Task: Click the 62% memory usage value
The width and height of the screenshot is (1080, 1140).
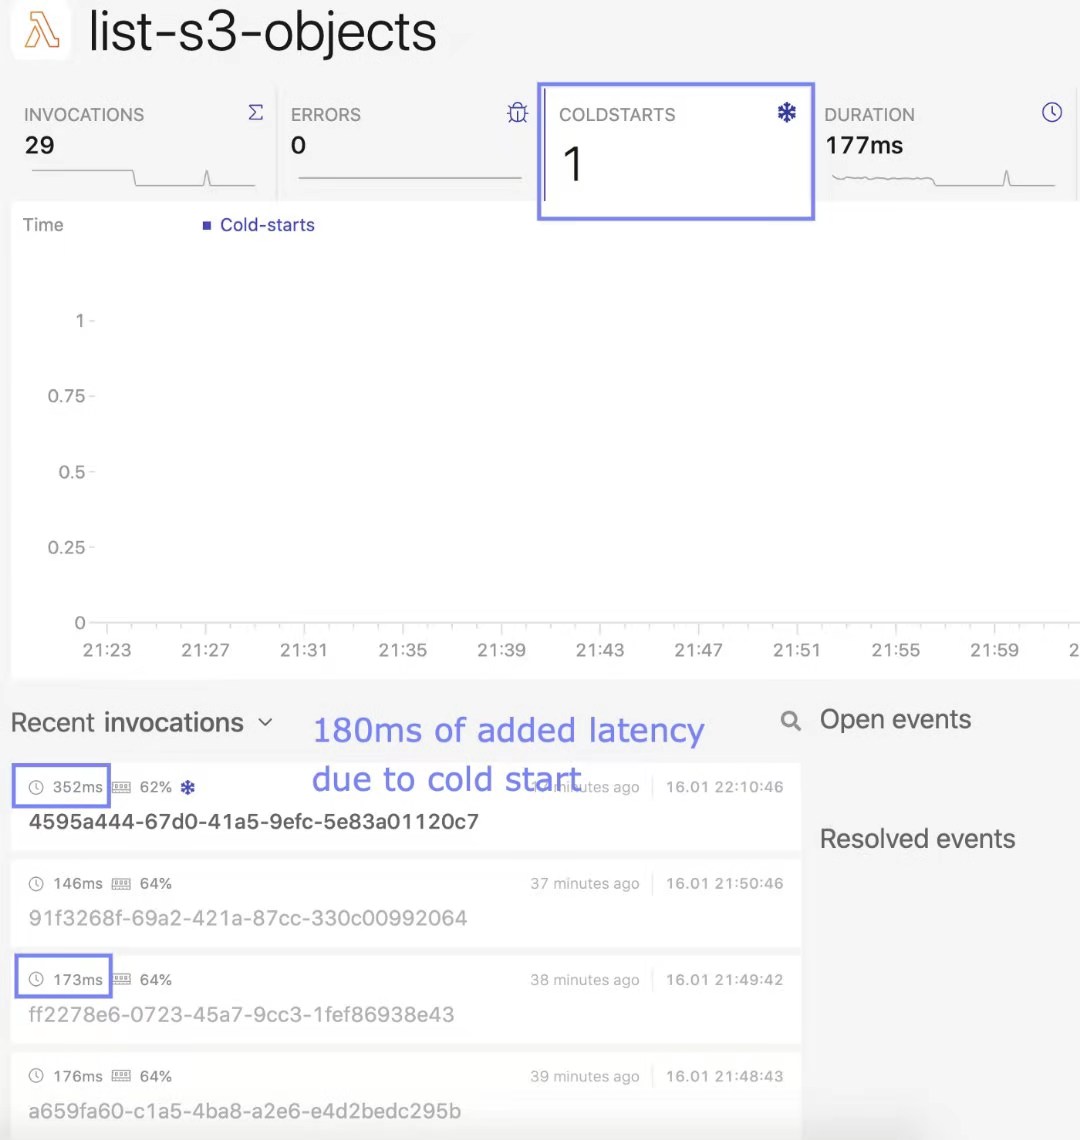Action: (x=156, y=787)
